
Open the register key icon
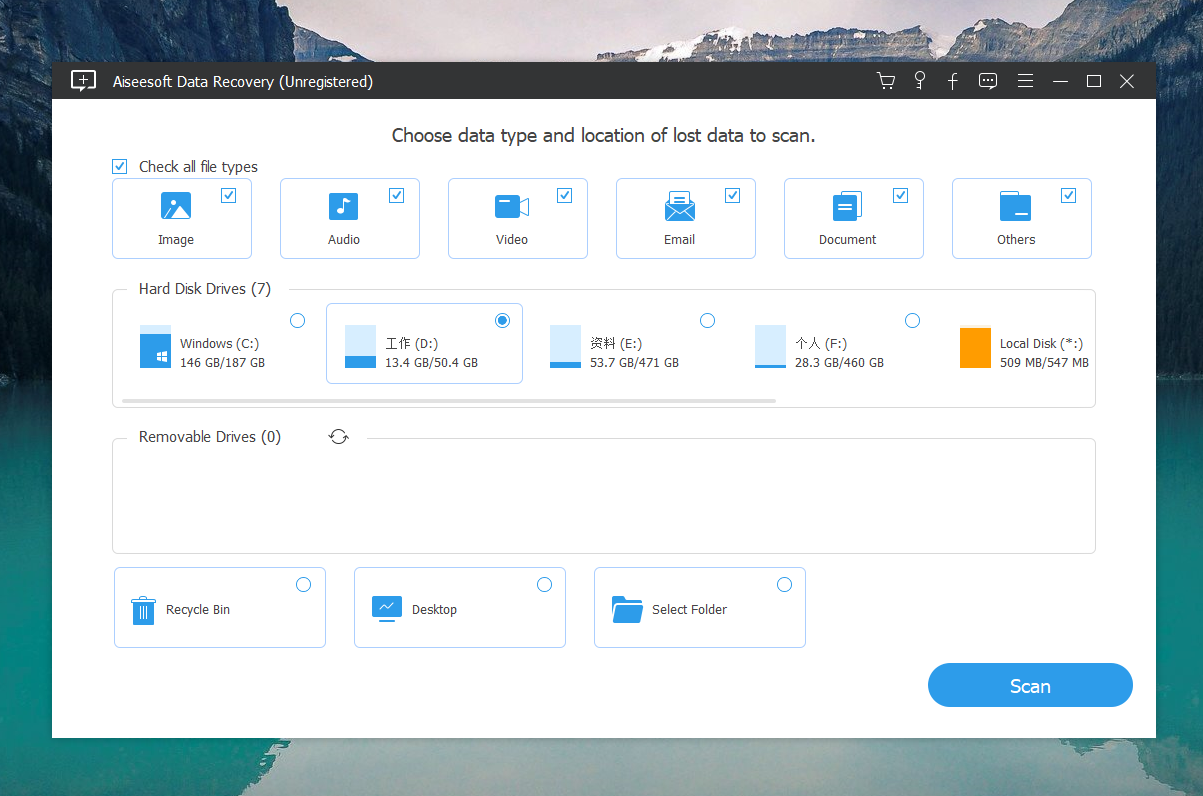pos(920,82)
